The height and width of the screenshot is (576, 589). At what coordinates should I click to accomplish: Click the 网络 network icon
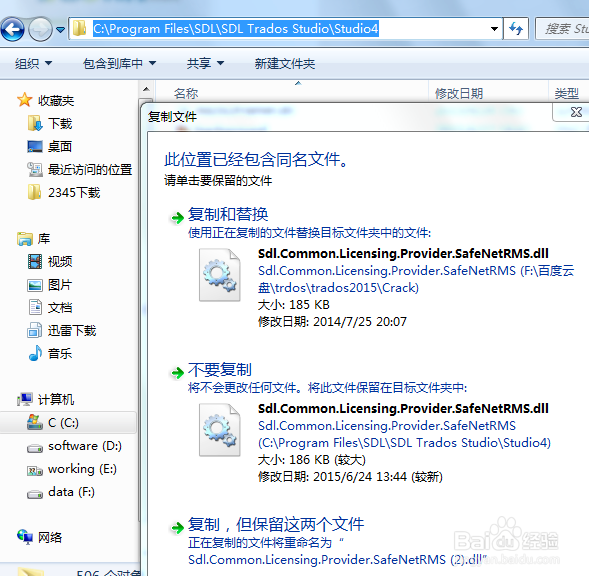tap(25, 537)
